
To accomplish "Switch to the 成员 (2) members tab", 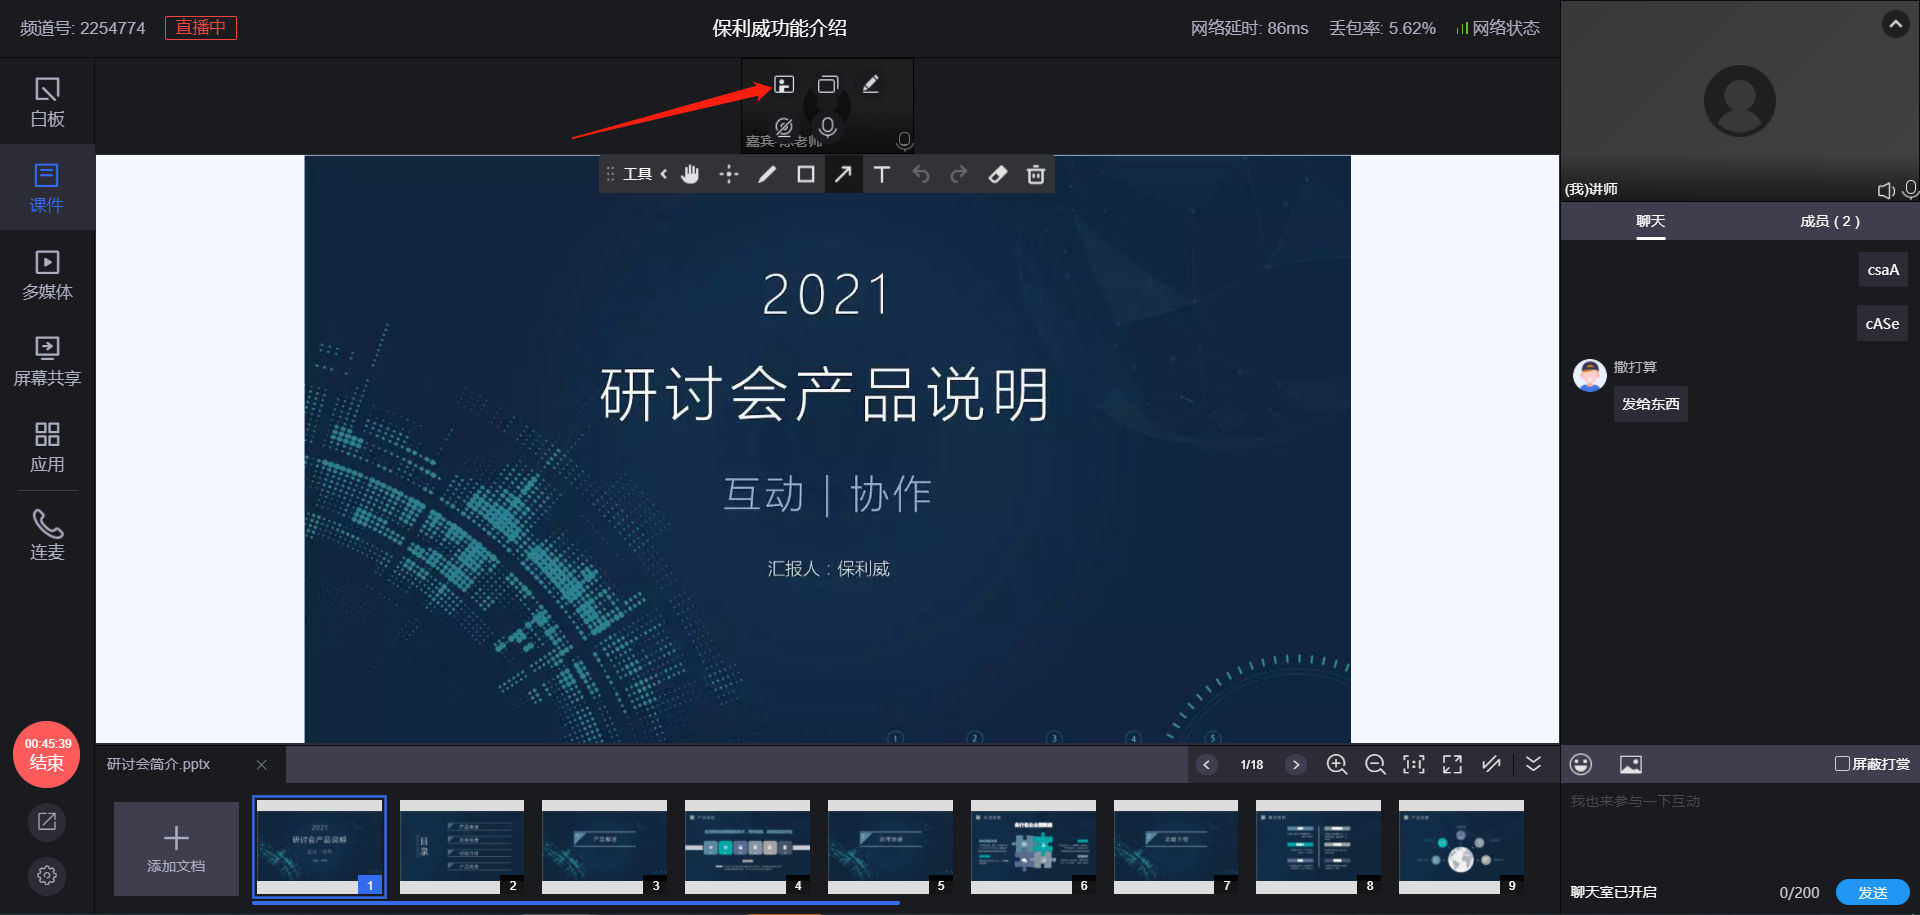I will coord(1830,221).
